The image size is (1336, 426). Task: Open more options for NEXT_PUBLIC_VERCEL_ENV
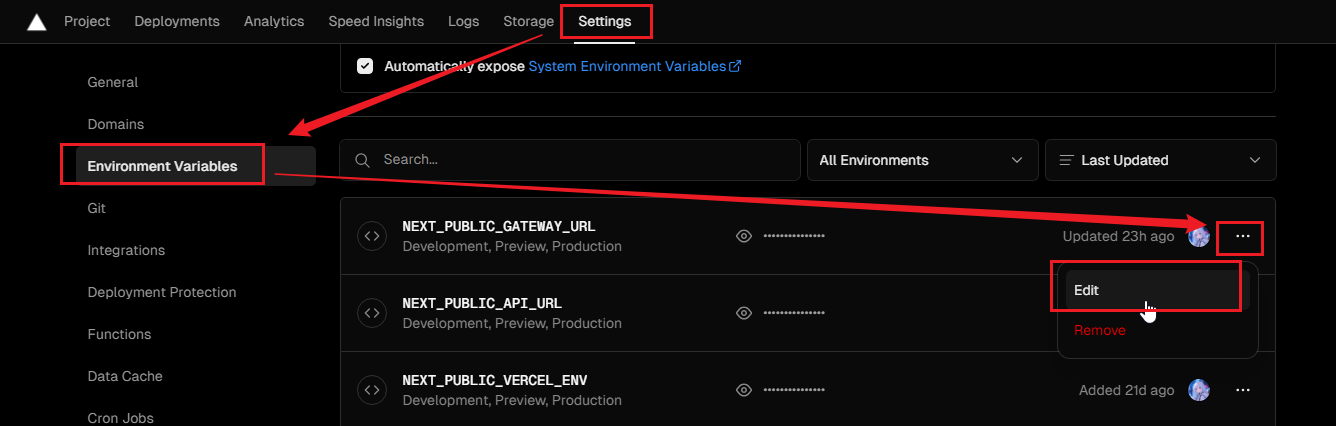click(1243, 390)
